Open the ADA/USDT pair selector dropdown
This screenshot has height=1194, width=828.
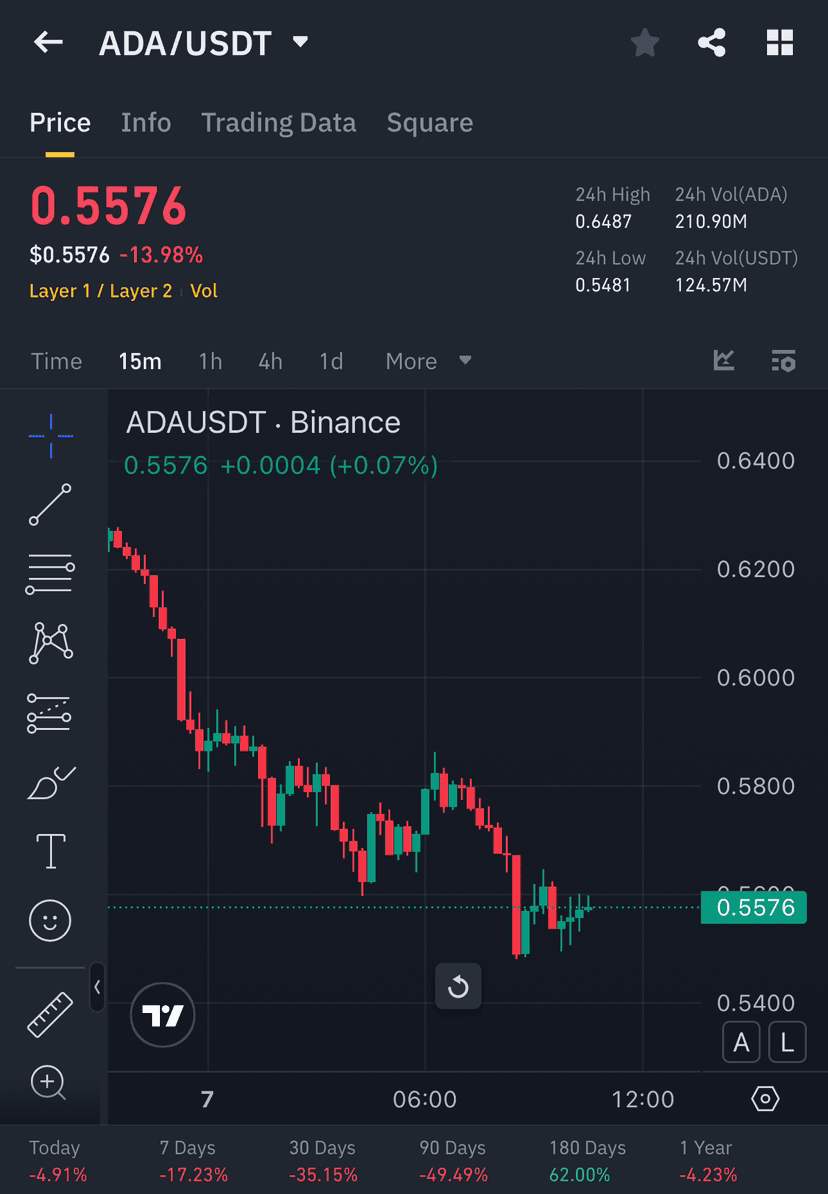300,41
